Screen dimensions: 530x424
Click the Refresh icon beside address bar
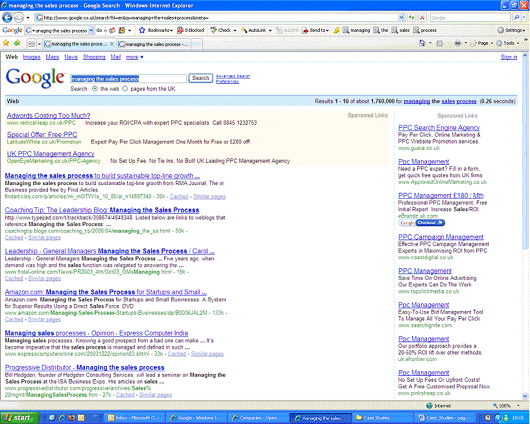coord(411,18)
